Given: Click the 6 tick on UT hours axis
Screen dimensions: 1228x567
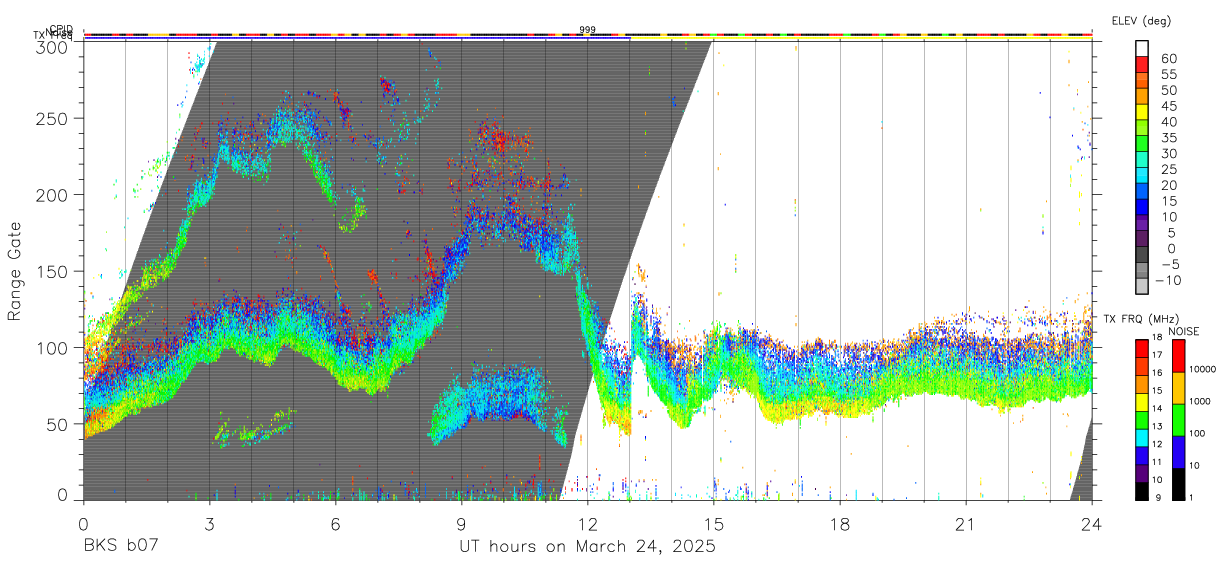Looking at the screenshot, I should click(336, 524).
